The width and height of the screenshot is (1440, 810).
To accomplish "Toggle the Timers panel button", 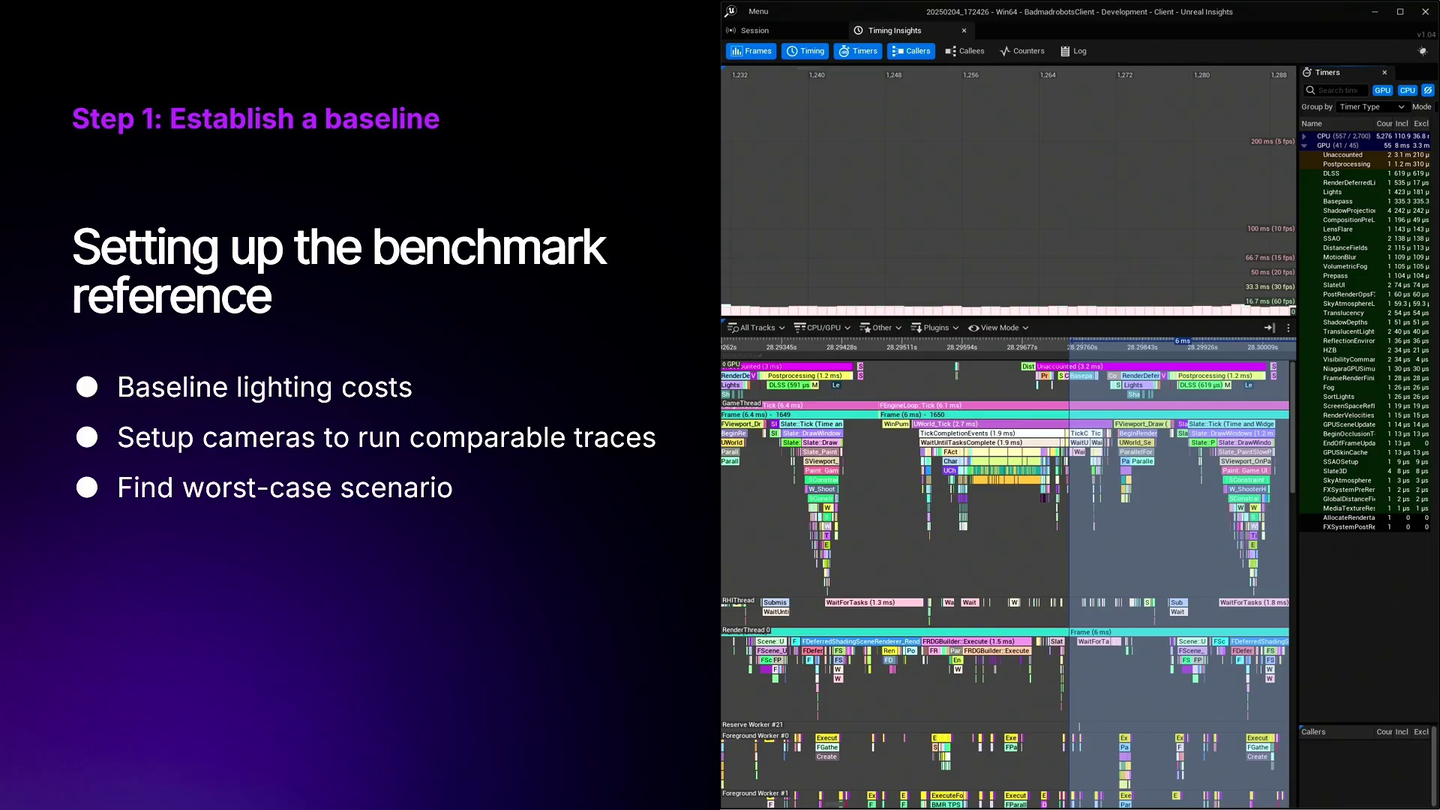I will (858, 51).
